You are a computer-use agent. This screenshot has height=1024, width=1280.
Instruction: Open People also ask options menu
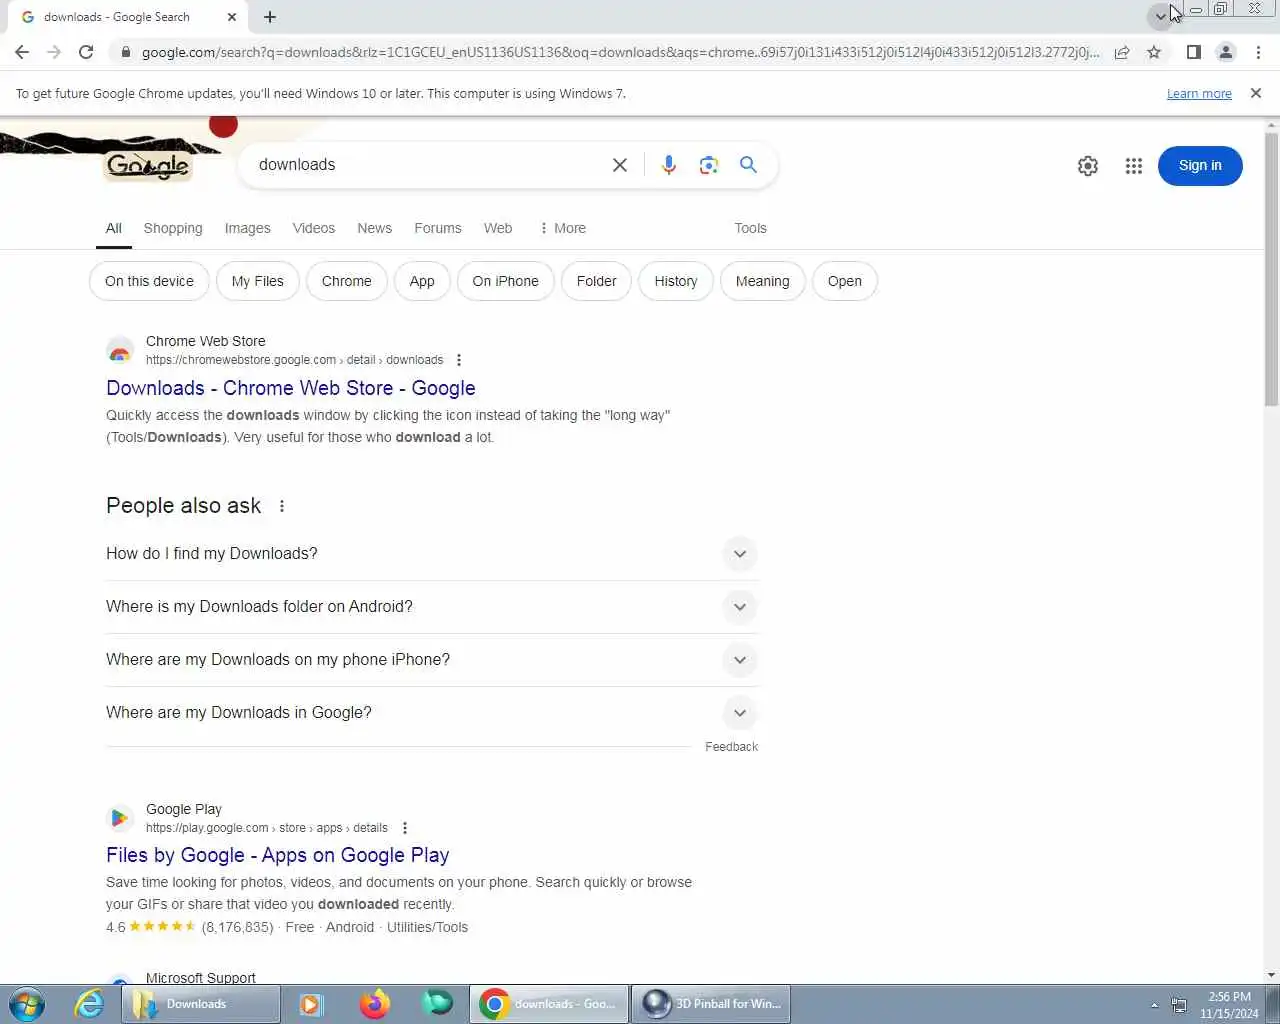tap(282, 506)
